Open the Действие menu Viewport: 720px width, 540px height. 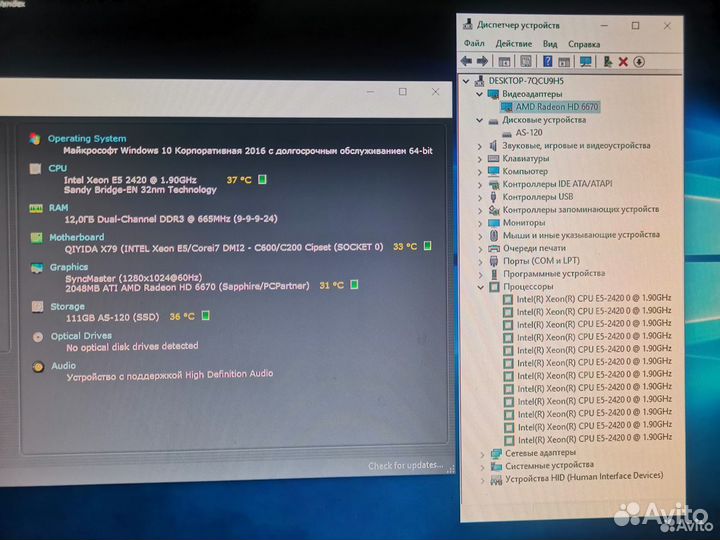click(x=513, y=44)
